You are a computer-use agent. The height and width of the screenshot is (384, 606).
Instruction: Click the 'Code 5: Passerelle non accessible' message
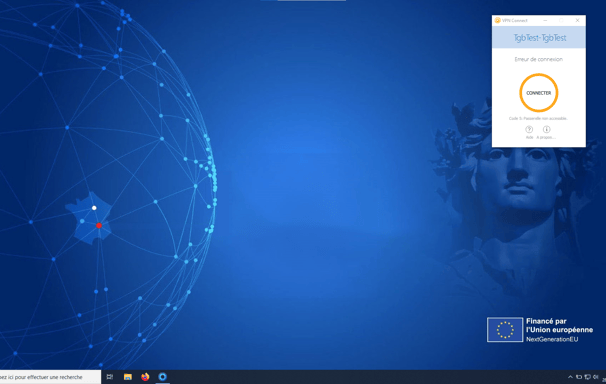click(538, 118)
